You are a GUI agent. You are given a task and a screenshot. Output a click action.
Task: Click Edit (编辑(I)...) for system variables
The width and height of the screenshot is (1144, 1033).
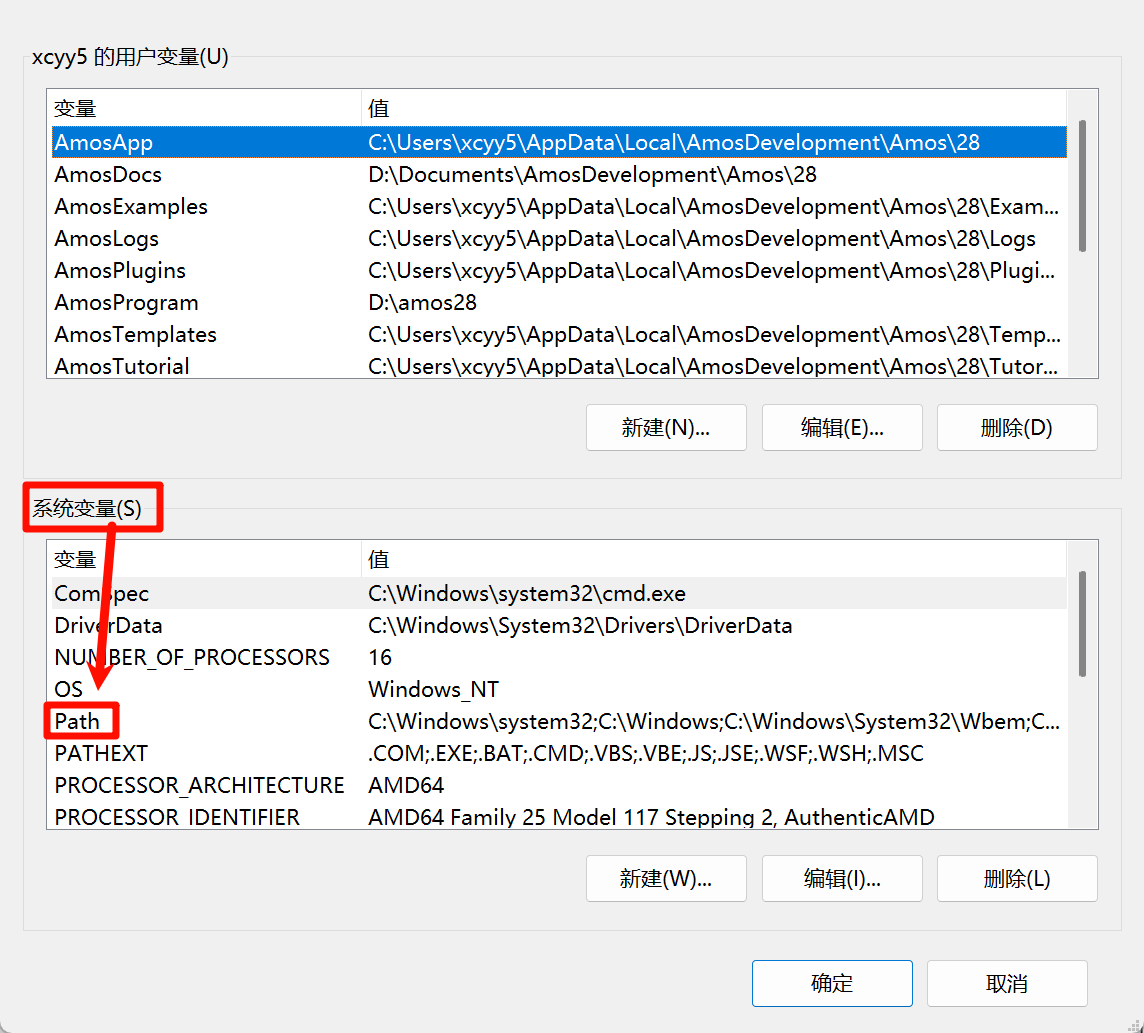click(x=842, y=879)
